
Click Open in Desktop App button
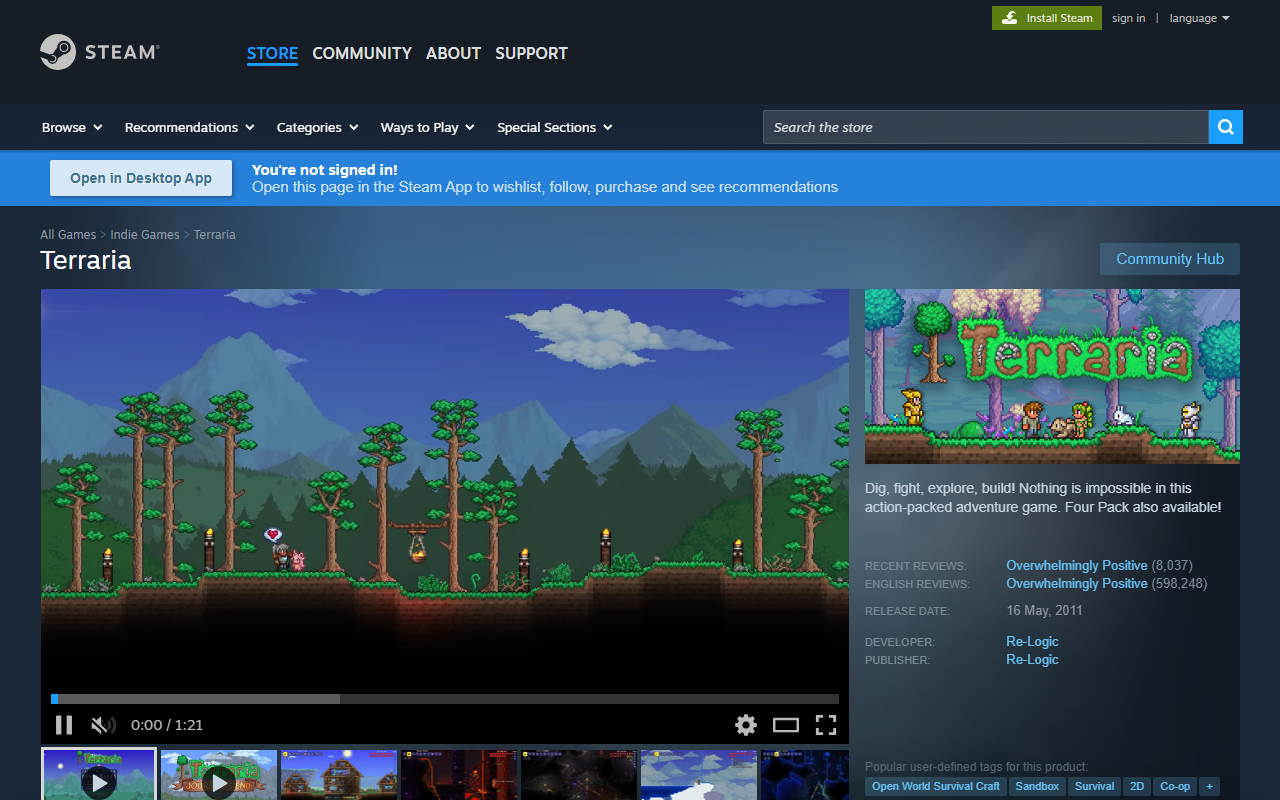coord(141,178)
